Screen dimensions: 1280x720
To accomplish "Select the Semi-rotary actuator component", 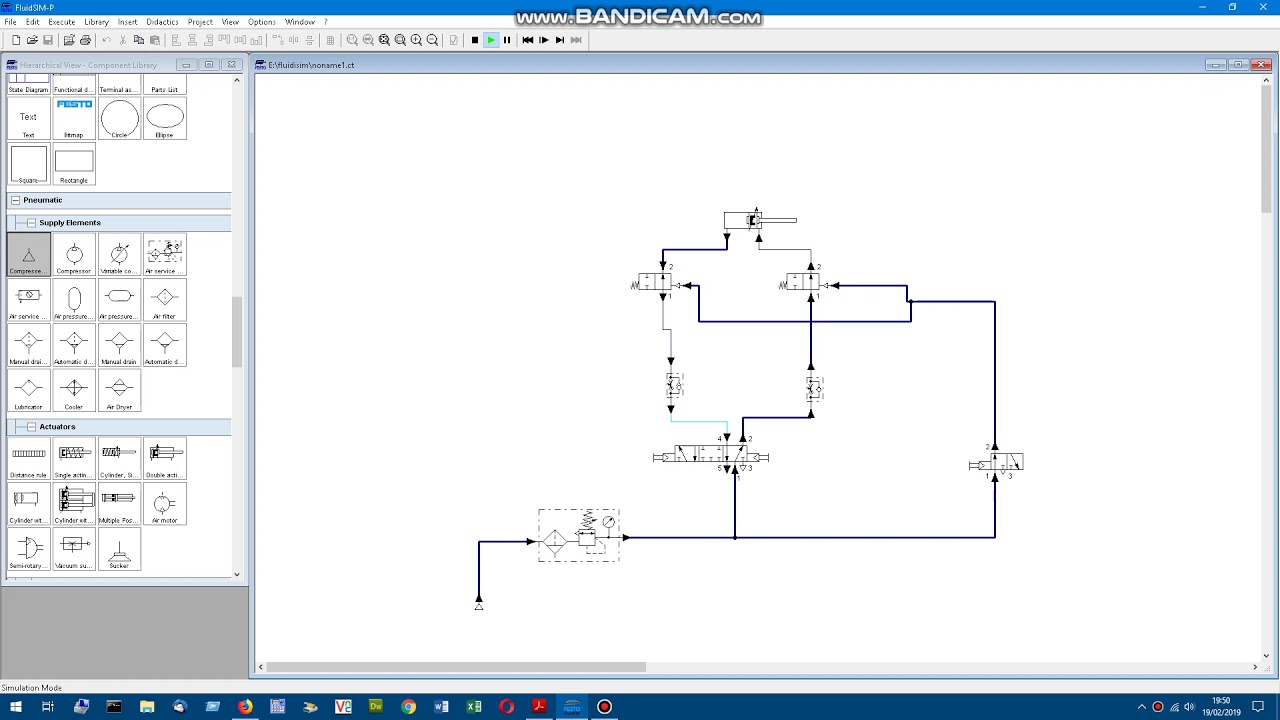I will 28,551.
